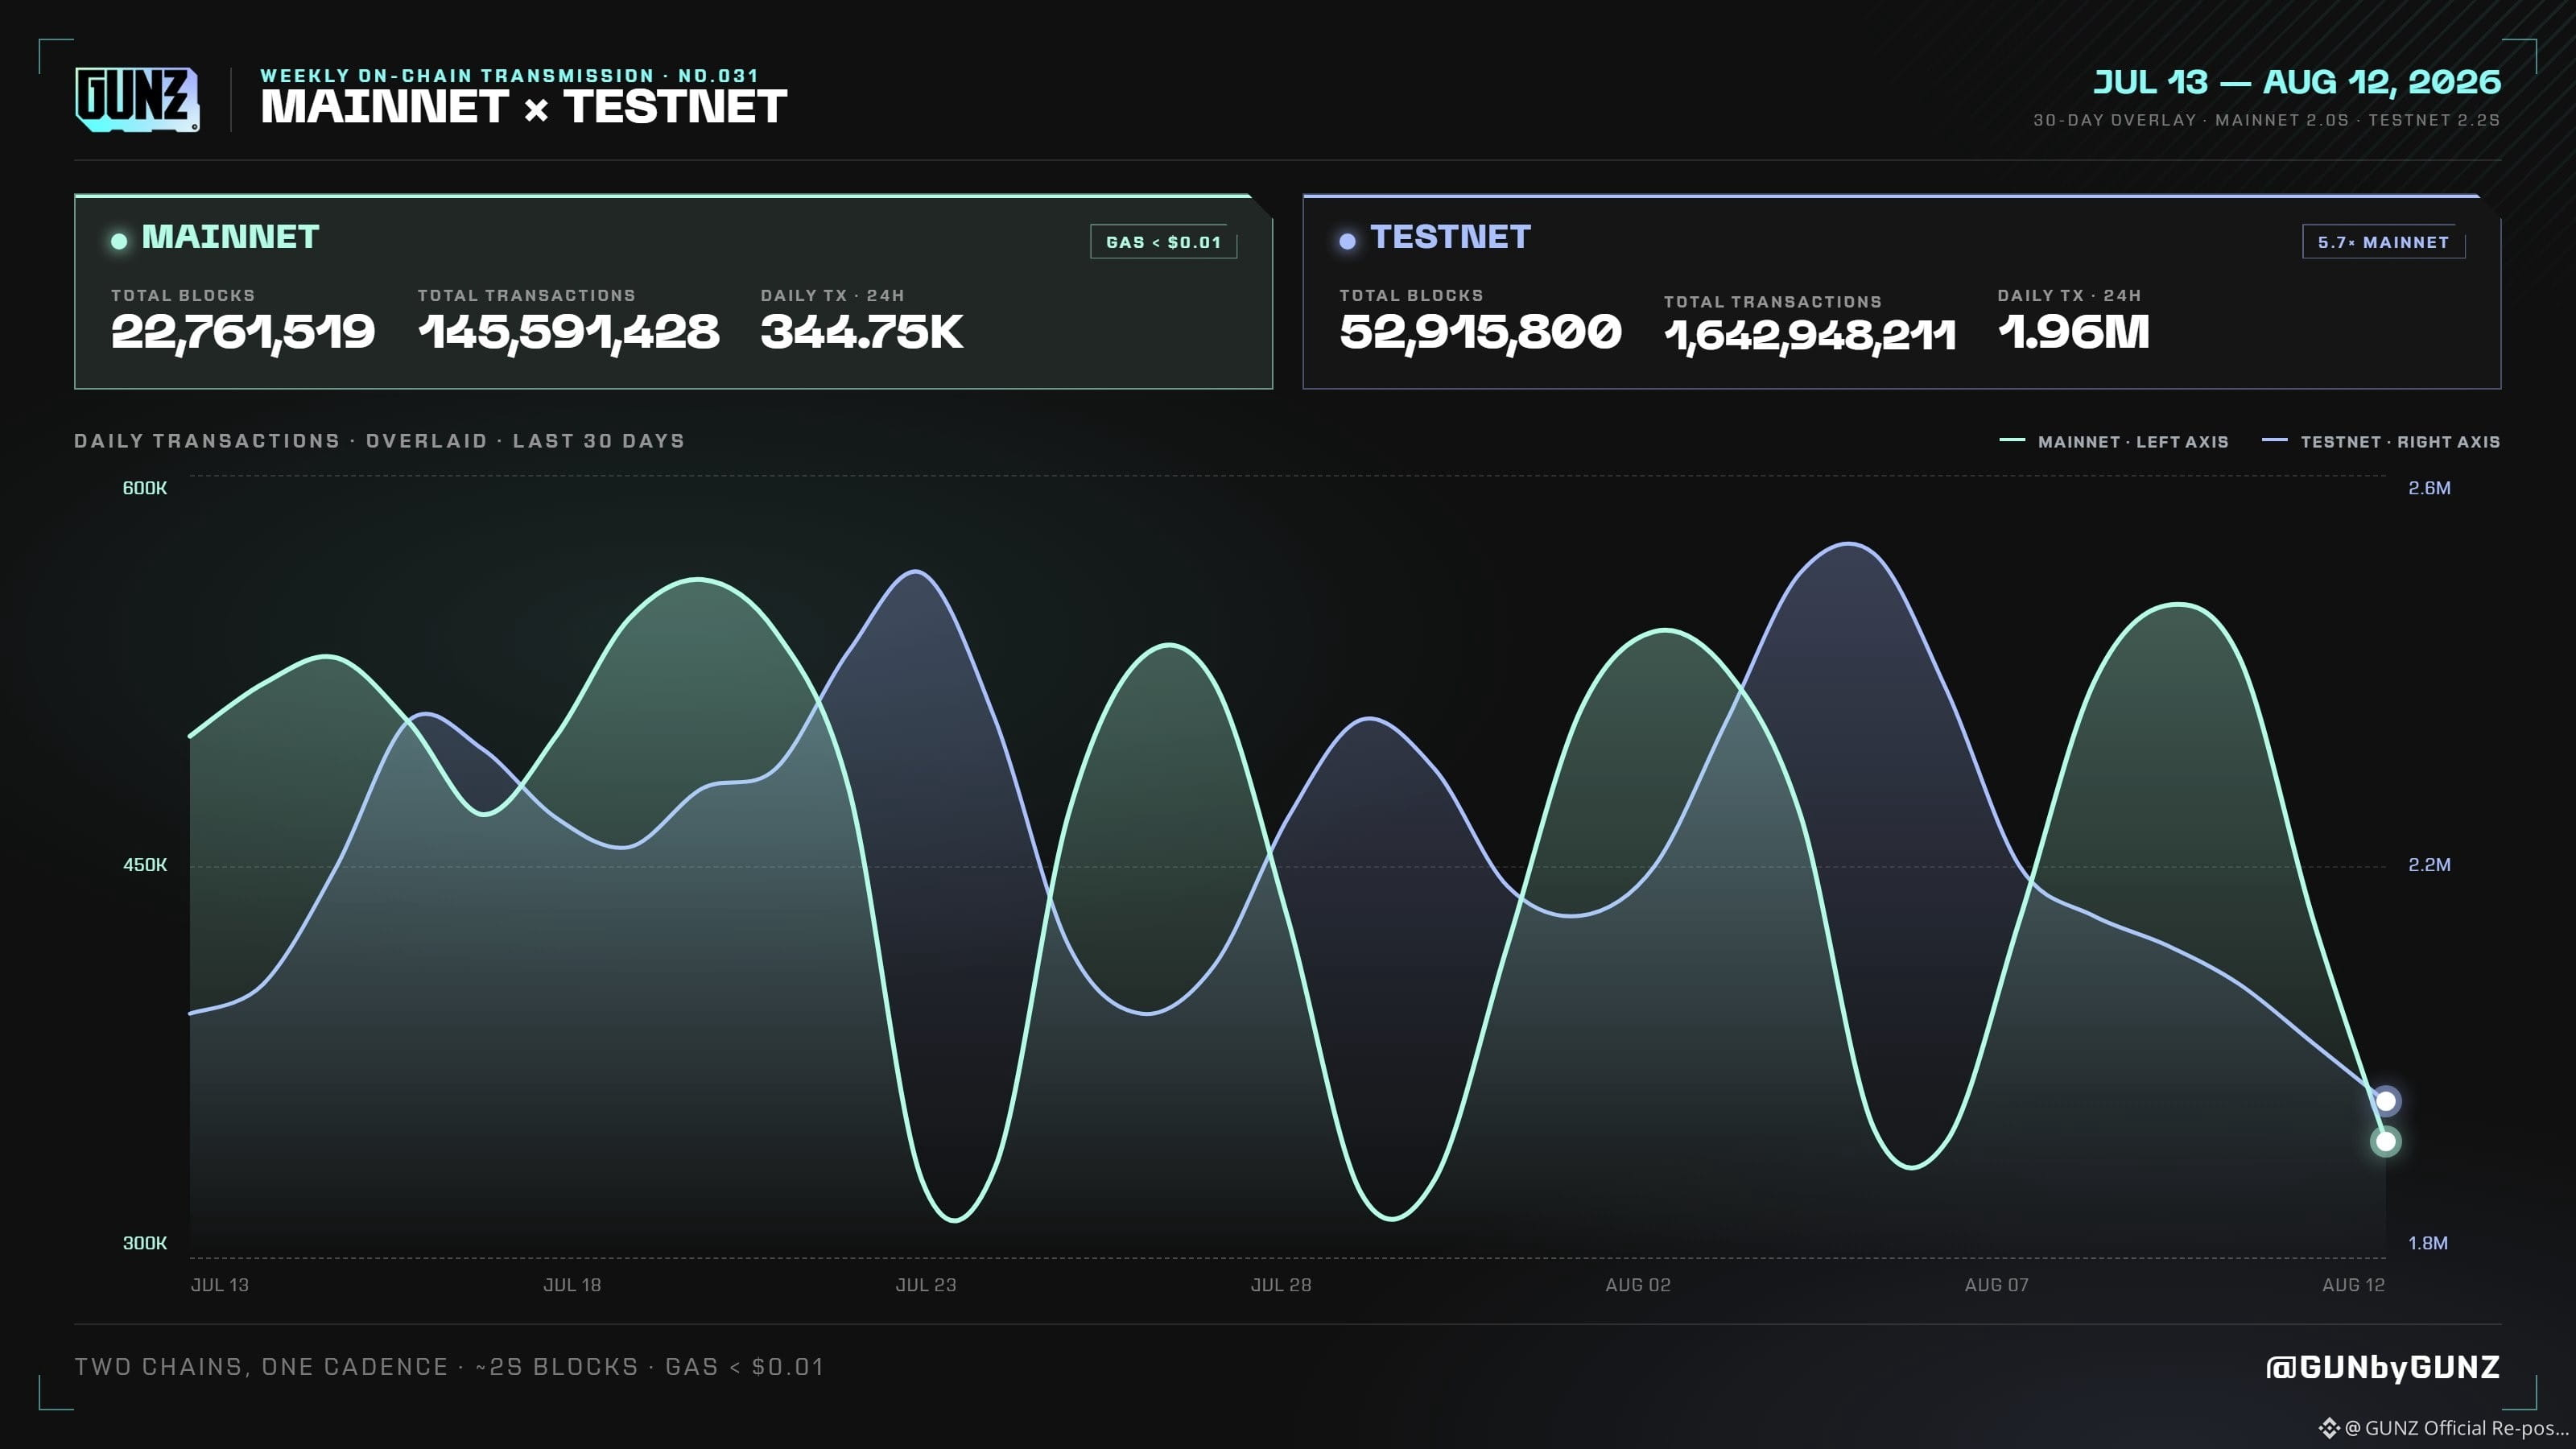Click the Mainnet end-point marker on Aug 12
2576x1449 pixels.
point(2385,1141)
